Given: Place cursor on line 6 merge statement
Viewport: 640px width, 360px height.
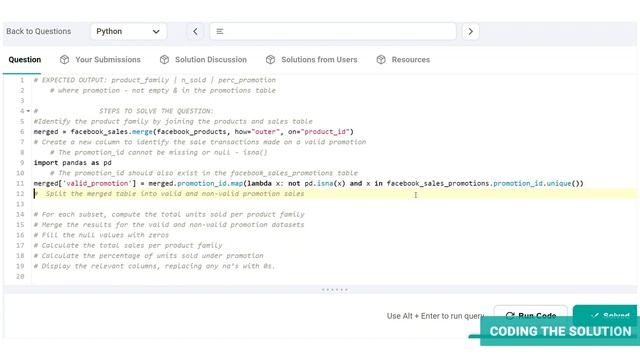Looking at the screenshot, I should [x=193, y=132].
